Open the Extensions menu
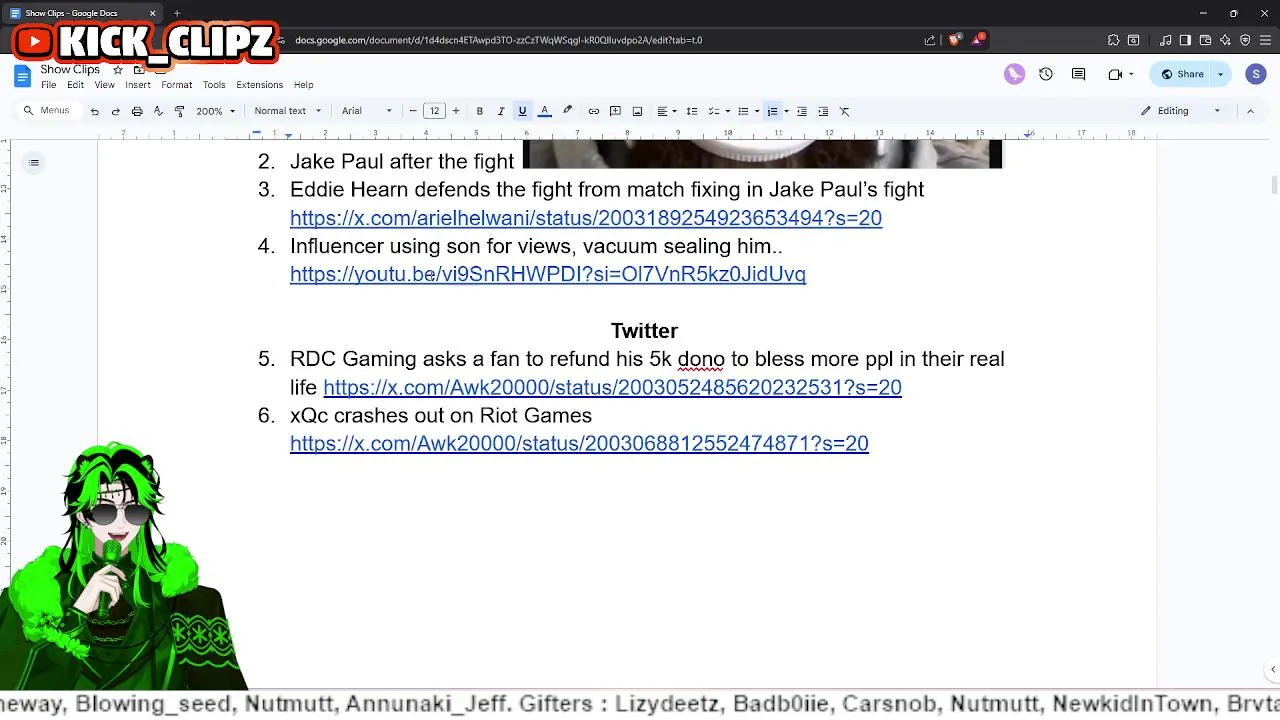Viewport: 1280px width, 720px height. (x=259, y=85)
